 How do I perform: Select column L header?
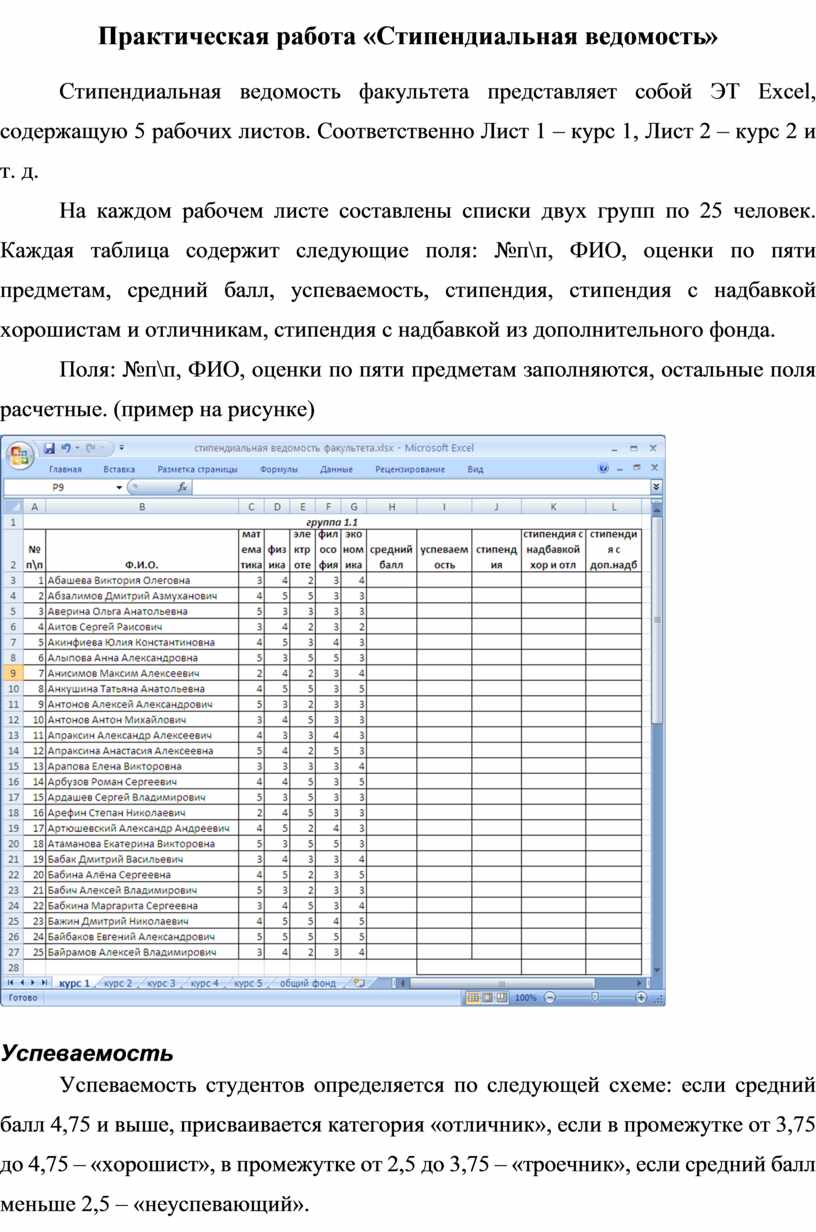pyautogui.click(x=614, y=507)
